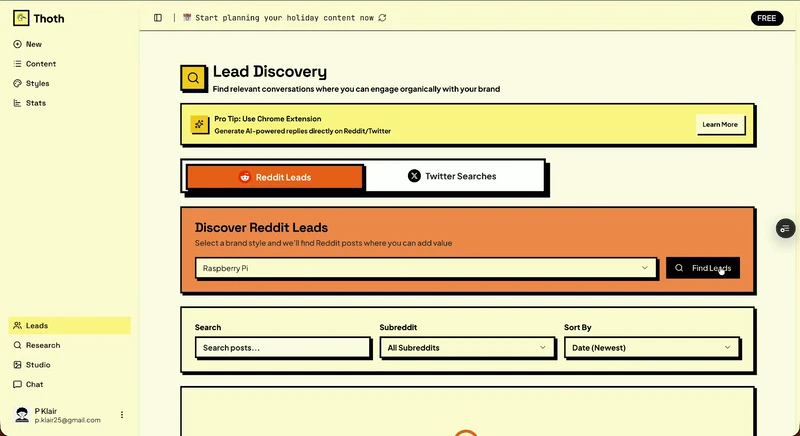Open the All Subreddits dropdown
Screen dimensions: 800x436
coord(467,348)
